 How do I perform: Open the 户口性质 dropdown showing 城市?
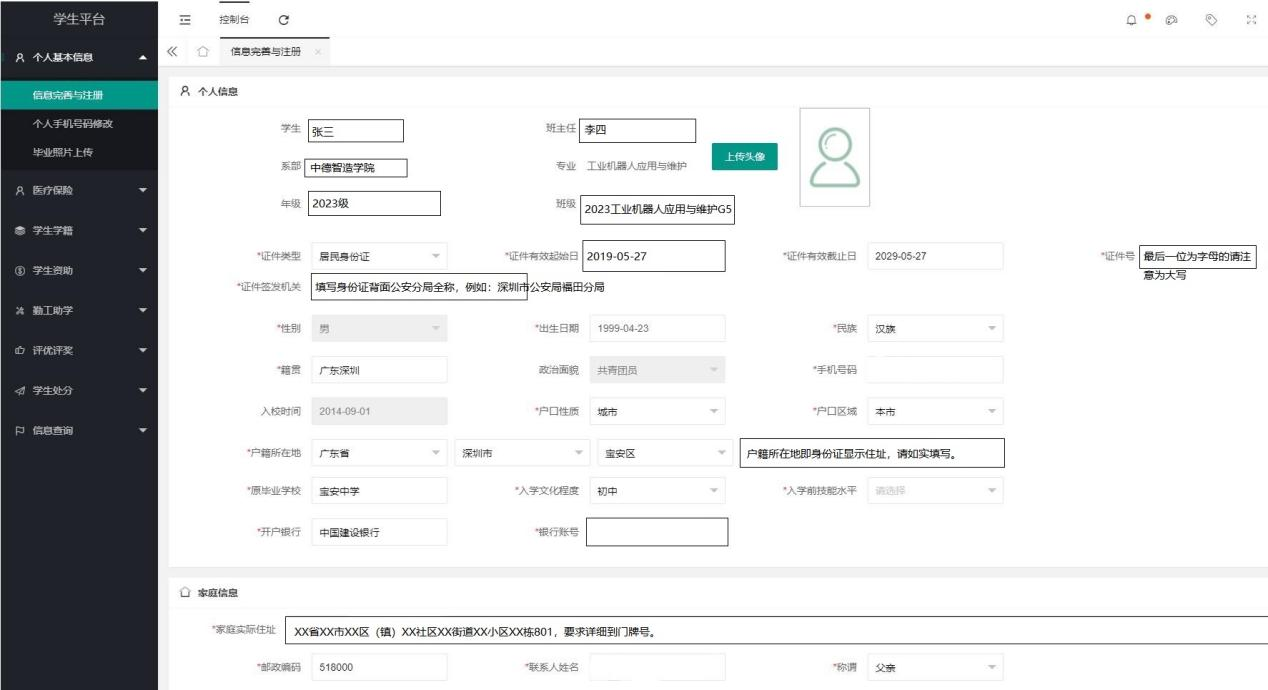pyautogui.click(x=657, y=411)
